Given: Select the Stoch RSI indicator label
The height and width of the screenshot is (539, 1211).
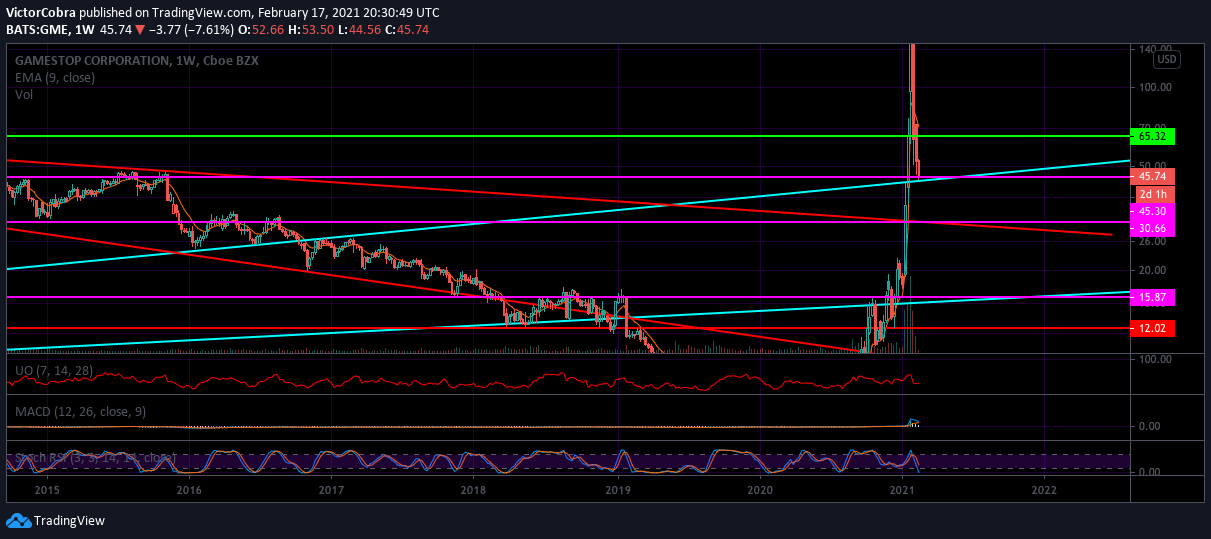Looking at the screenshot, I should 95,457.
